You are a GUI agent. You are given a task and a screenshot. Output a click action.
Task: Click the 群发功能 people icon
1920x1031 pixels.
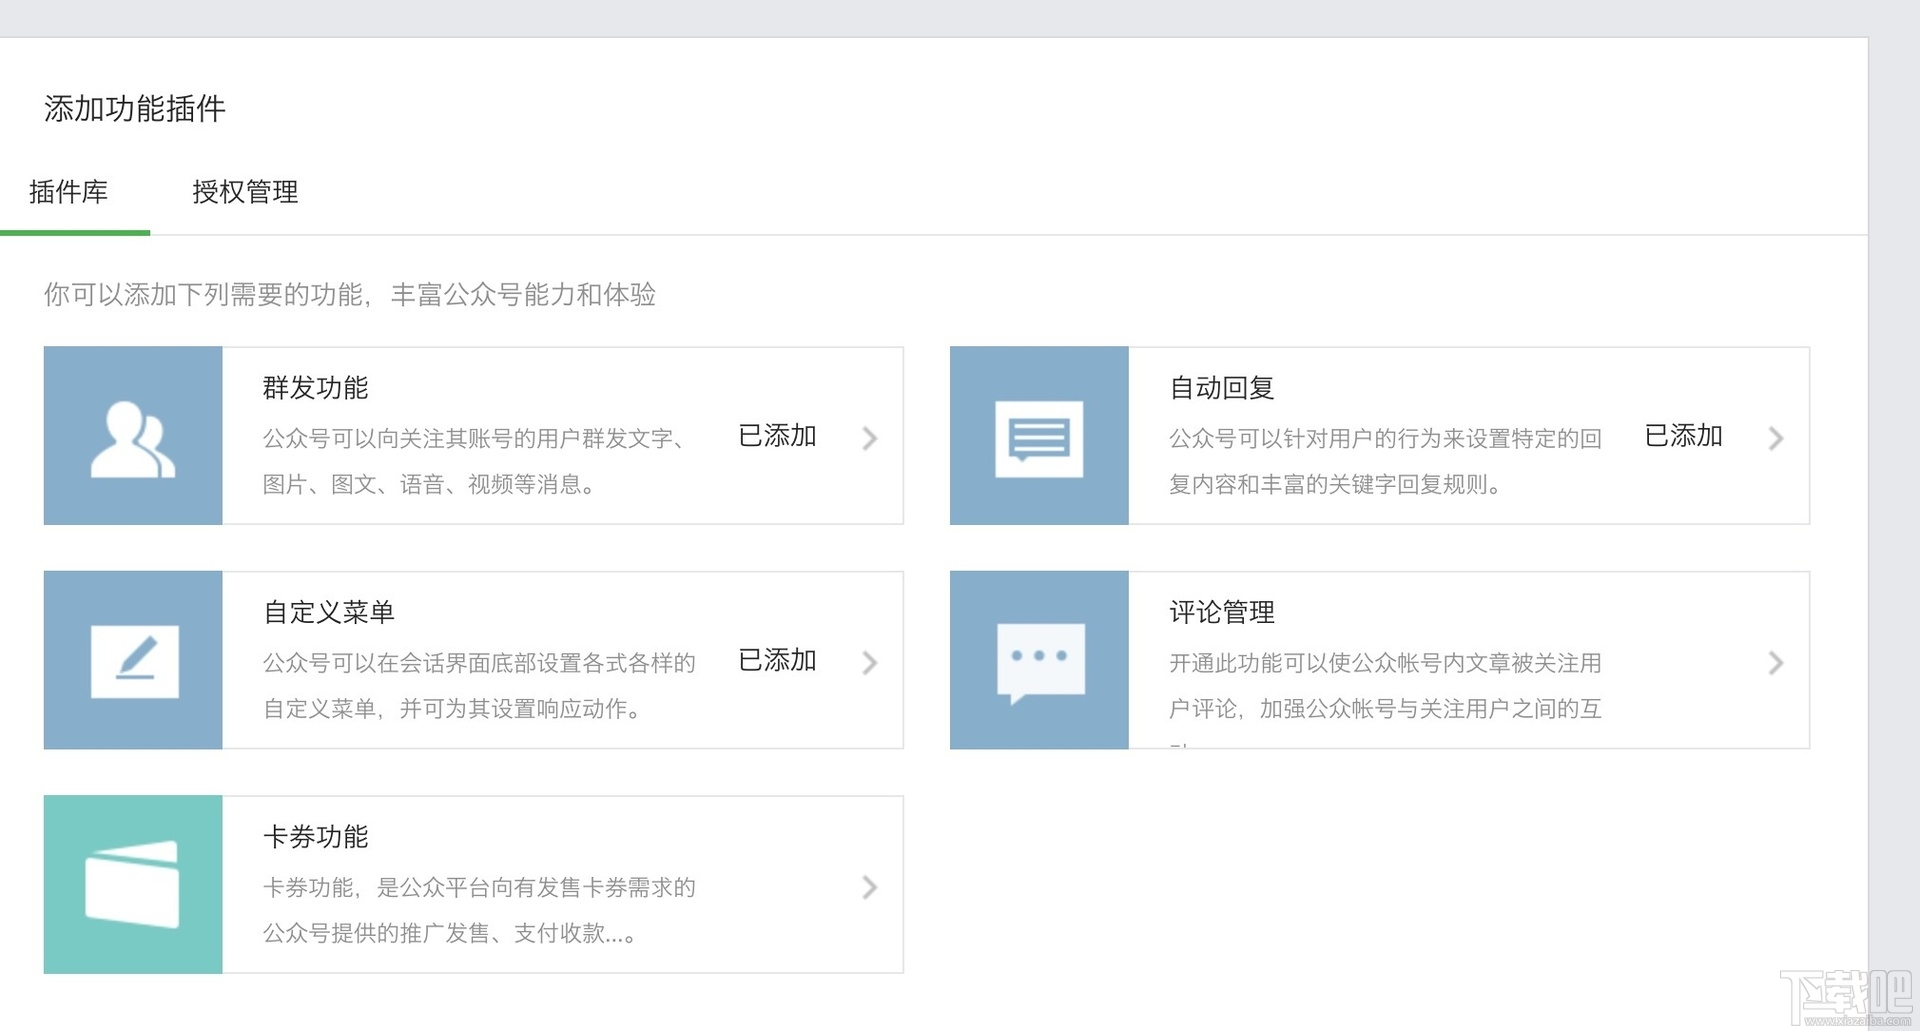(x=132, y=436)
